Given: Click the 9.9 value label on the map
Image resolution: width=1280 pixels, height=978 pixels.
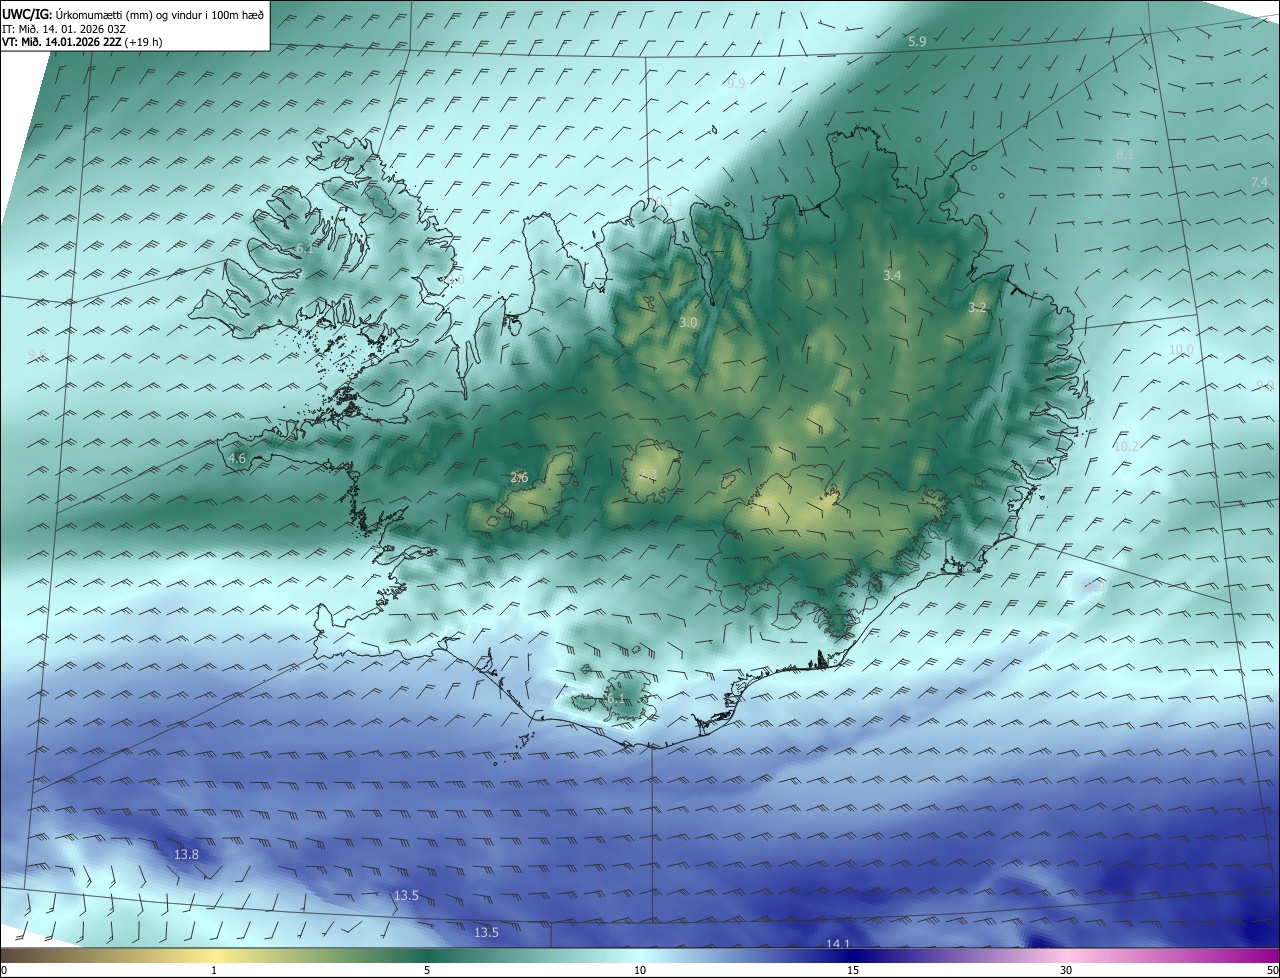Looking at the screenshot, I should (736, 84).
